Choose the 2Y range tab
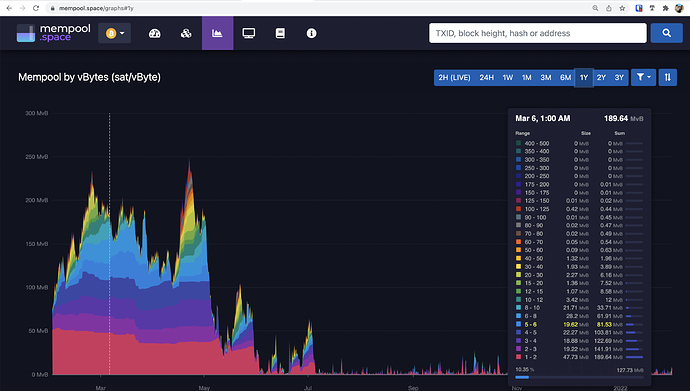Screen dimensions: 690x391 [601, 77]
